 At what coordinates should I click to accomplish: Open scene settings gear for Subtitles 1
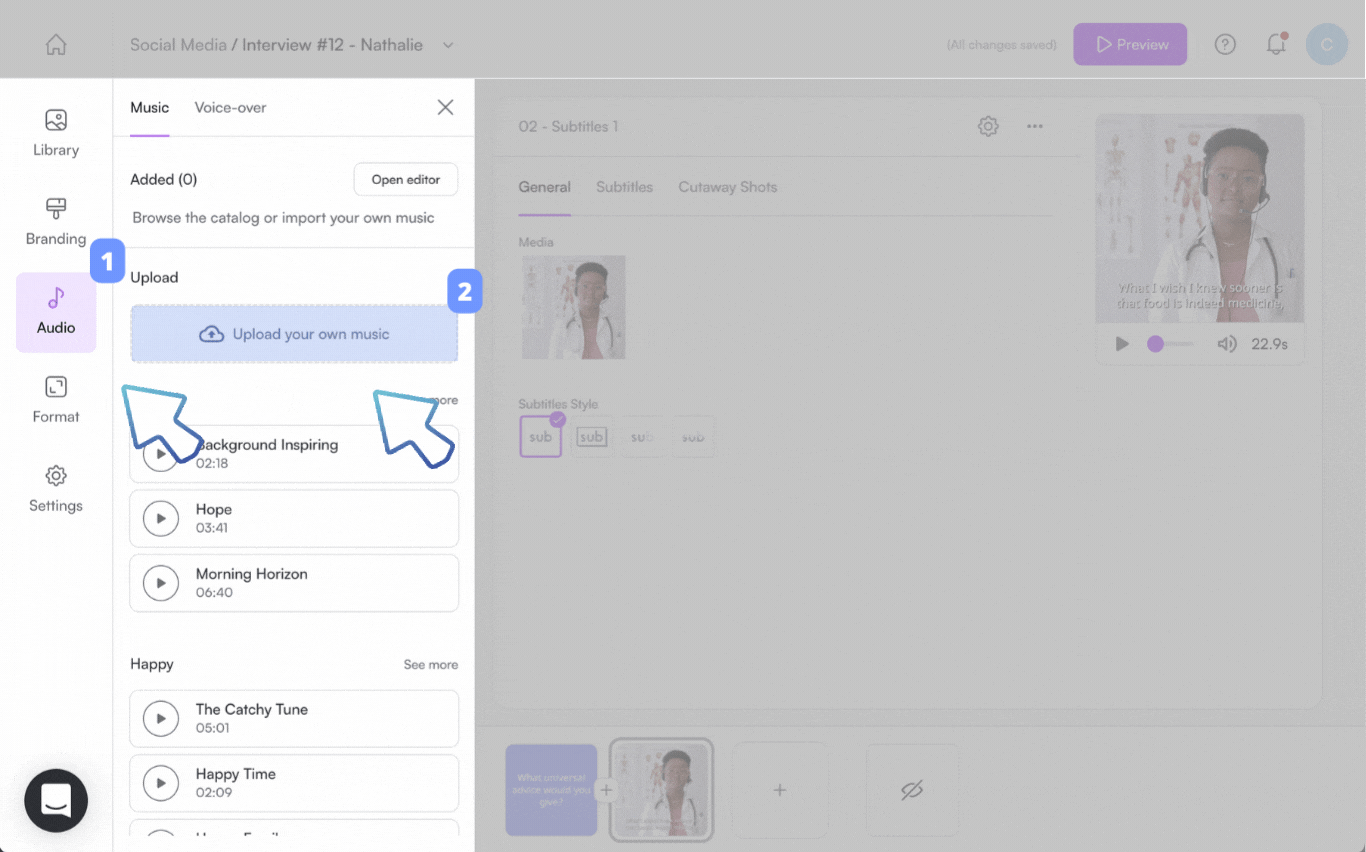coord(988,126)
